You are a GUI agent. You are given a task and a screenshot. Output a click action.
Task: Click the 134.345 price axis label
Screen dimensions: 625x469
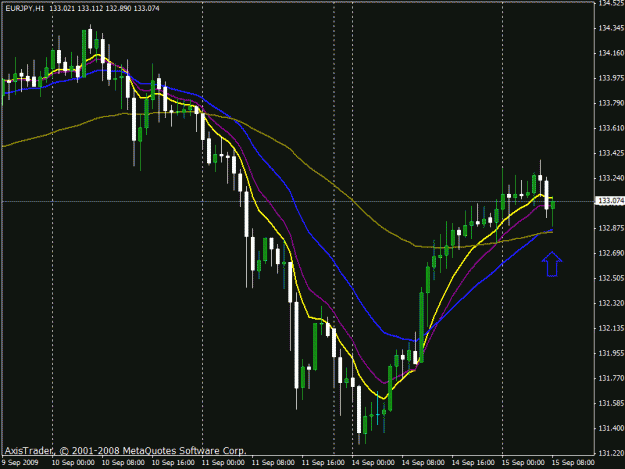[611, 28]
